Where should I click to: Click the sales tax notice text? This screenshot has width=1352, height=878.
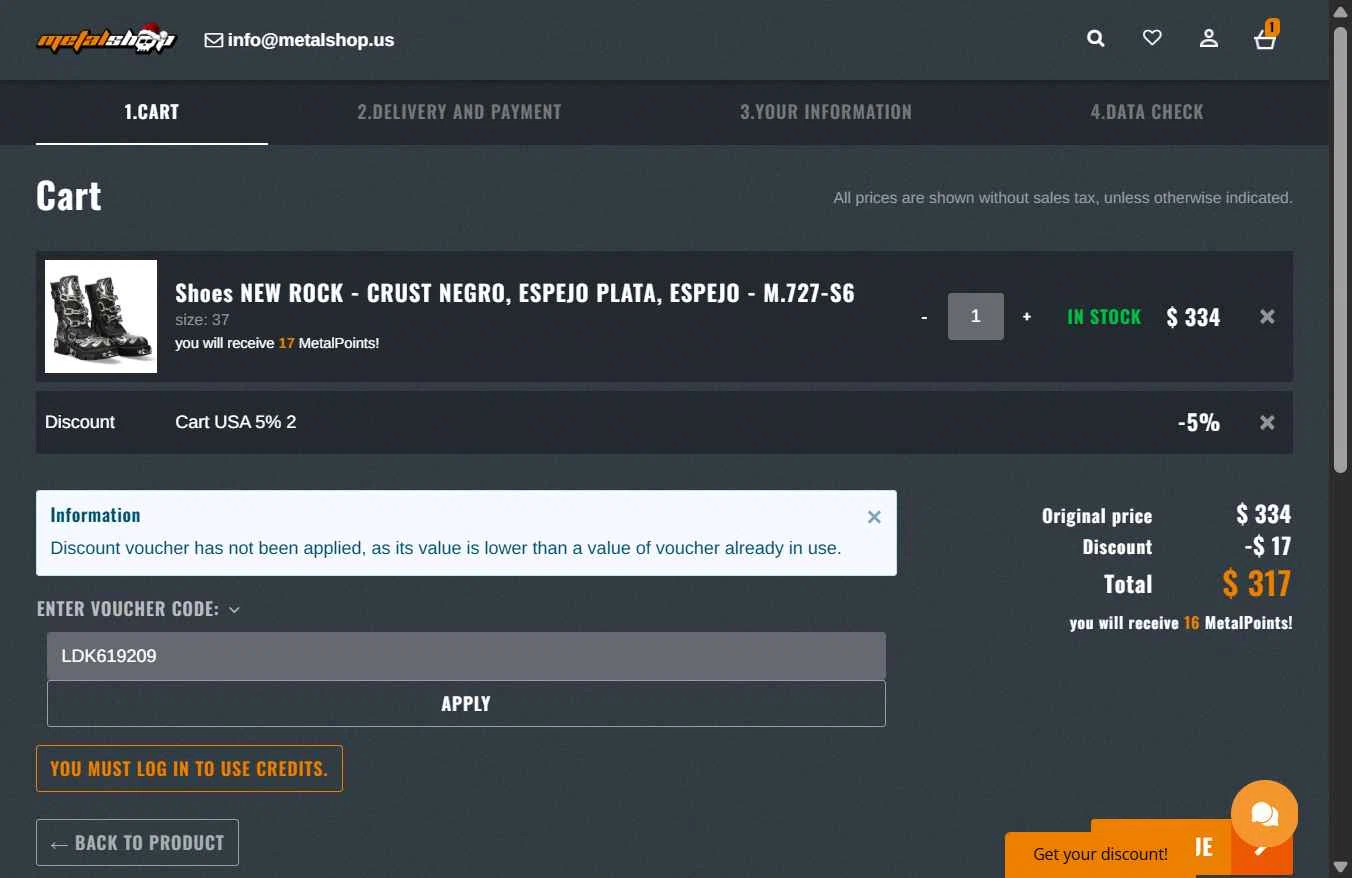[x=1063, y=198]
